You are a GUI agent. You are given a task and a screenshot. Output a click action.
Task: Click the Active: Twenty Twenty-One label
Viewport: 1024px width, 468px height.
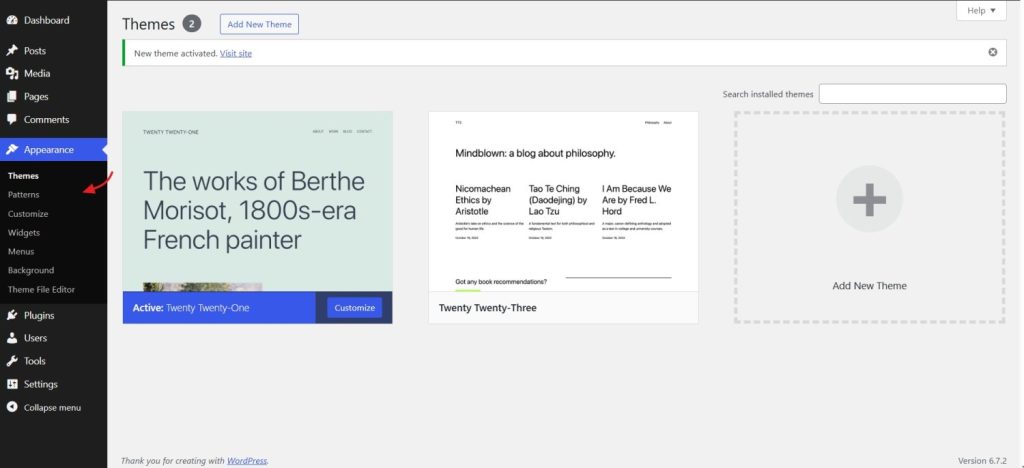coord(191,307)
